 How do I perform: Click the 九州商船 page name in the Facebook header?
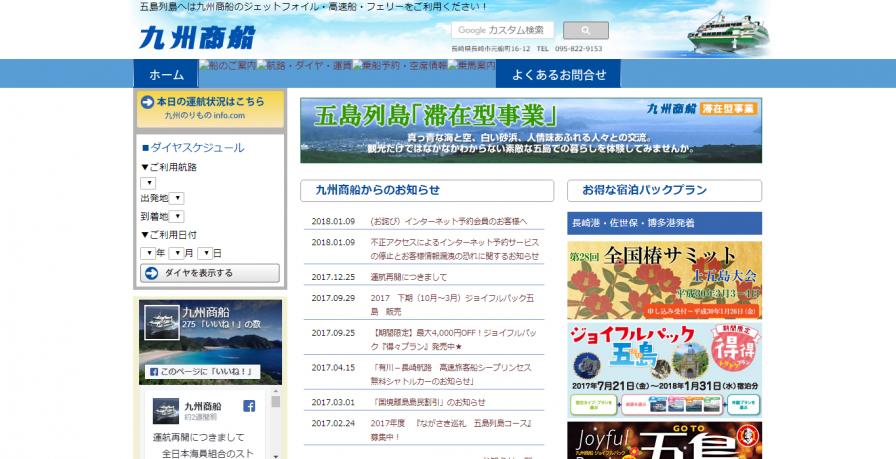click(x=206, y=313)
